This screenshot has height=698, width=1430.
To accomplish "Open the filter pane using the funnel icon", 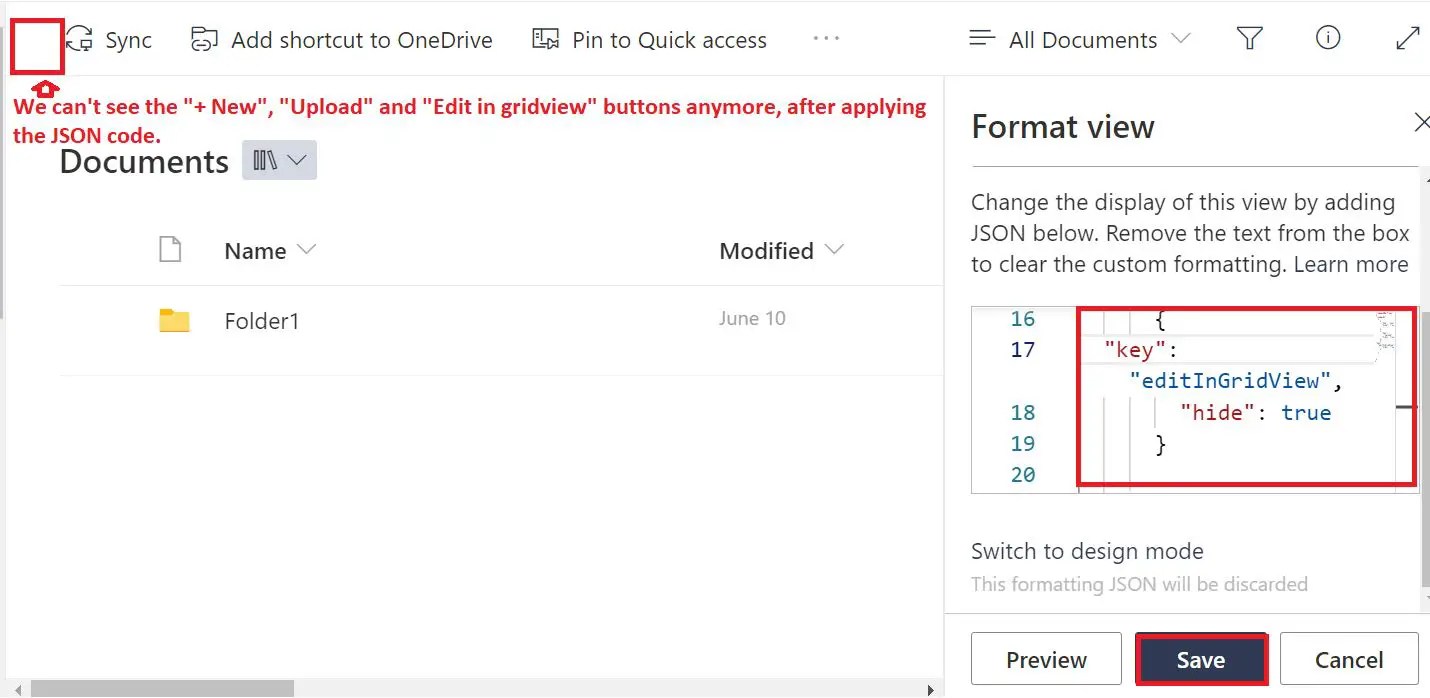I will 1249,38.
